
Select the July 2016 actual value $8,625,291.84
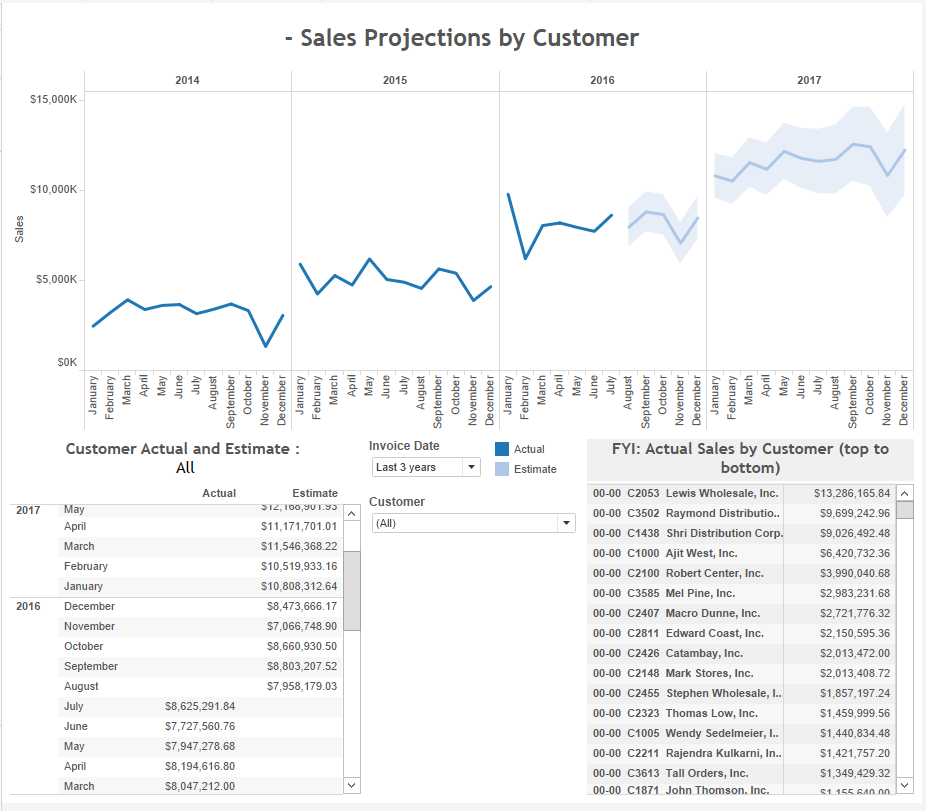click(x=200, y=706)
